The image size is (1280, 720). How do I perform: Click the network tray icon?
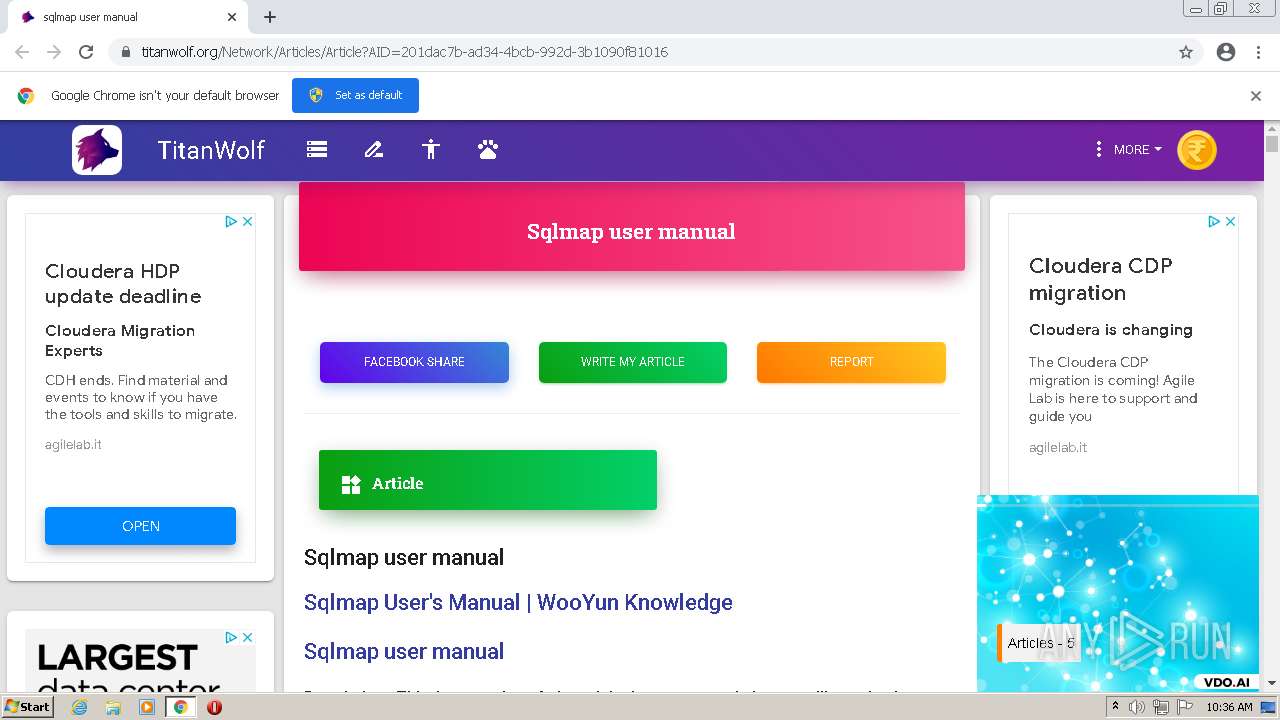click(1161, 707)
